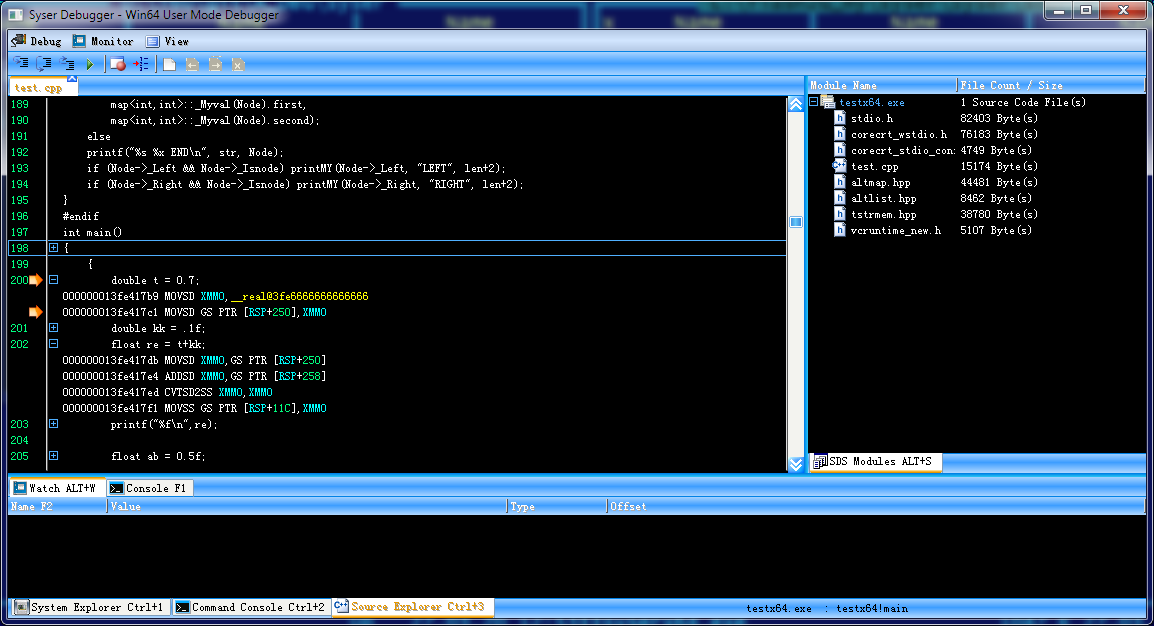
Task: Click source scrollbar page-down double arrow
Action: pyautogui.click(x=796, y=464)
